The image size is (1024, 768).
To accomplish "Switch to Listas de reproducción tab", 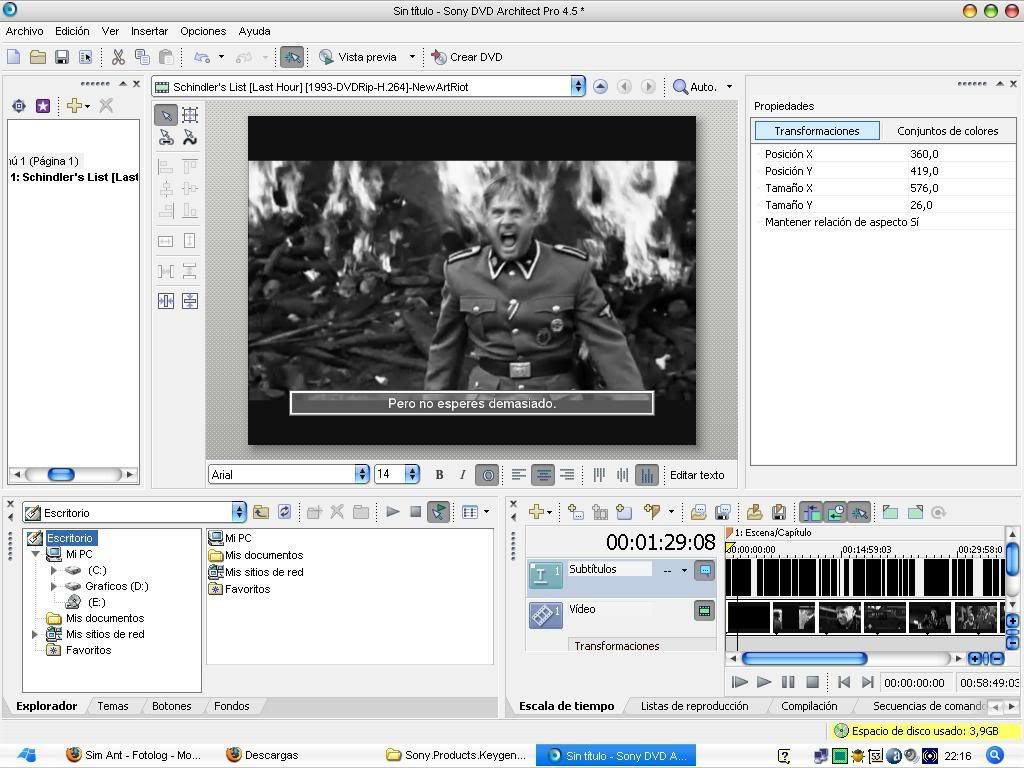I will [694, 706].
